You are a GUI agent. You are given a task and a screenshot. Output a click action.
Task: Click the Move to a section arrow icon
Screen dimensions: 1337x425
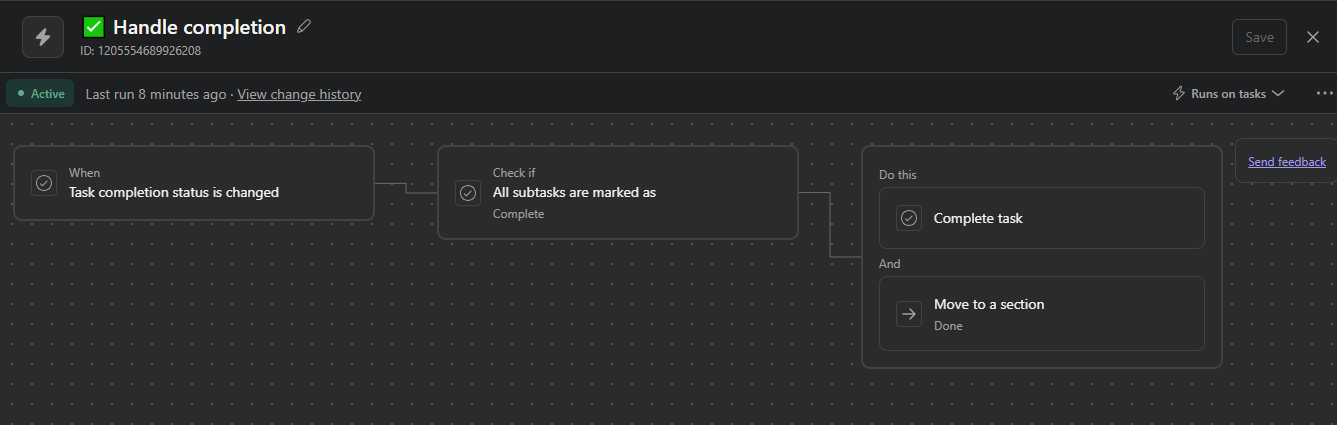(908, 314)
